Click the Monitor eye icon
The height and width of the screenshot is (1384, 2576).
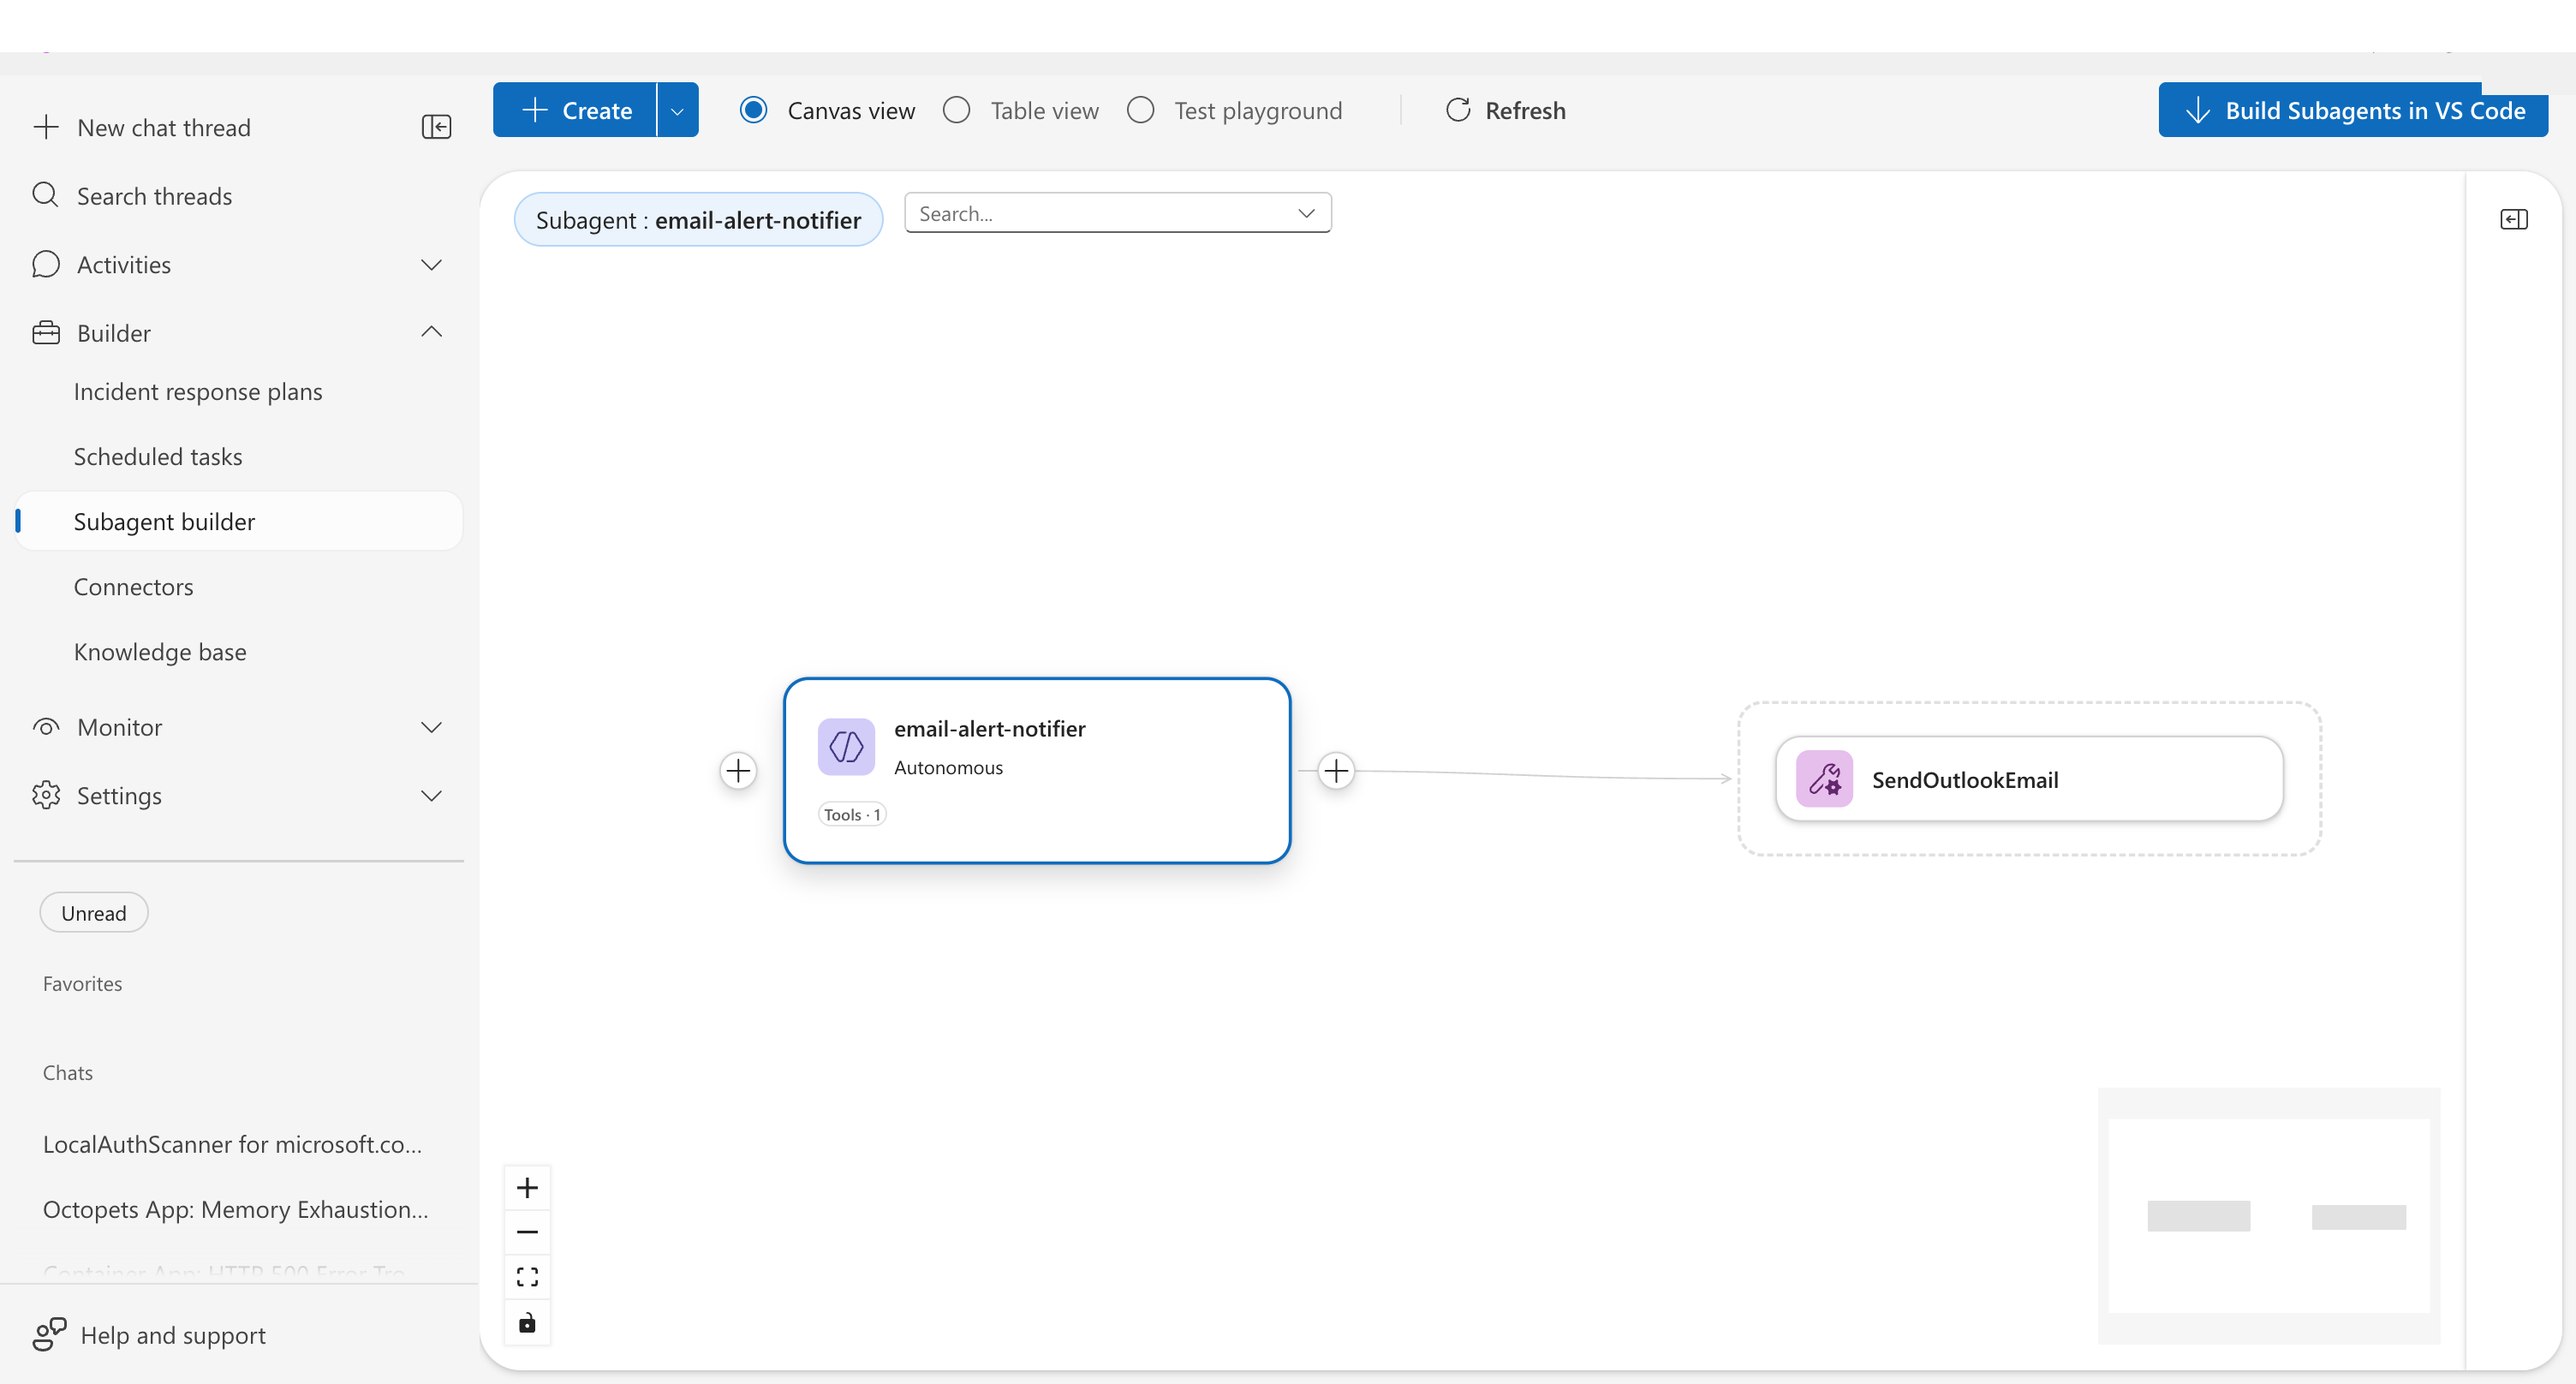coord(46,727)
